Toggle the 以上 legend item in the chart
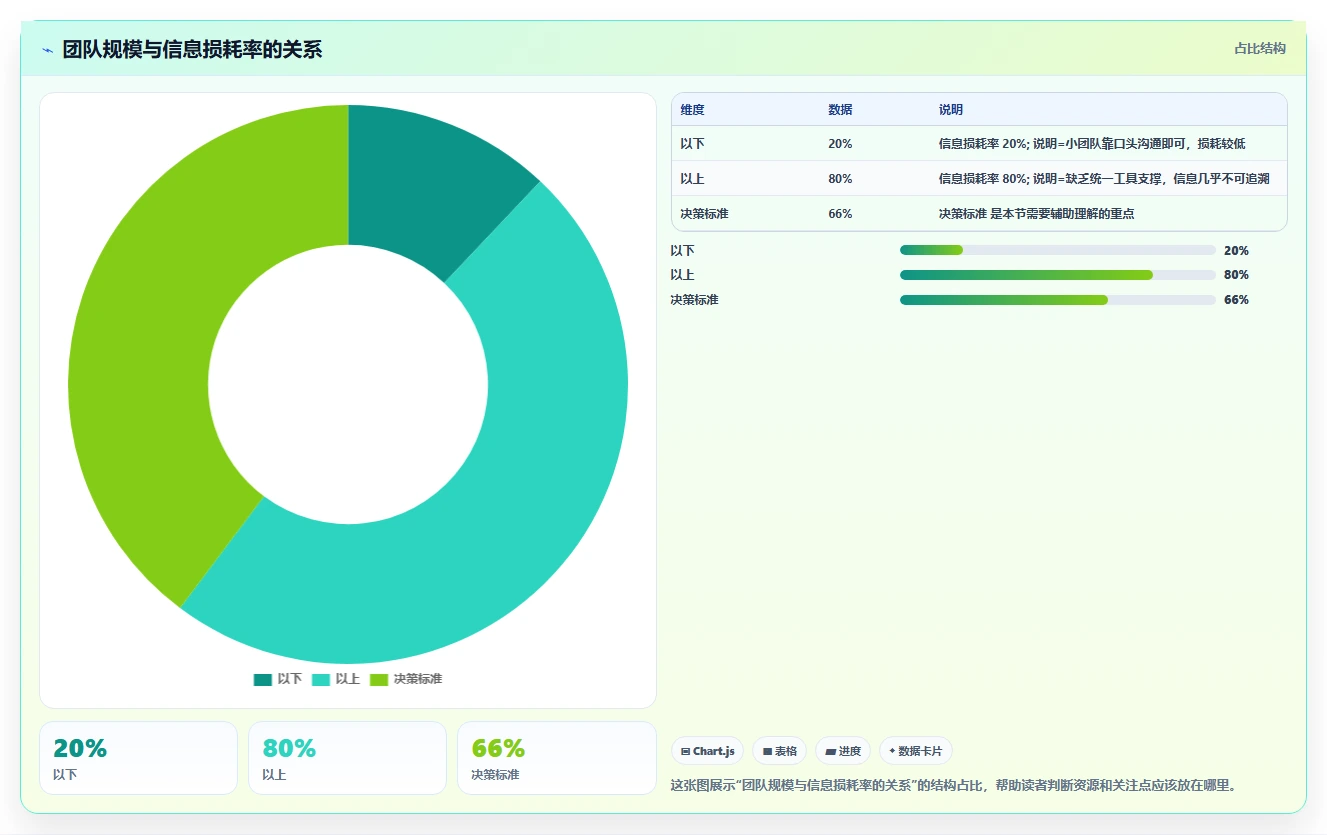This screenshot has width=1327, height=835. (x=336, y=679)
